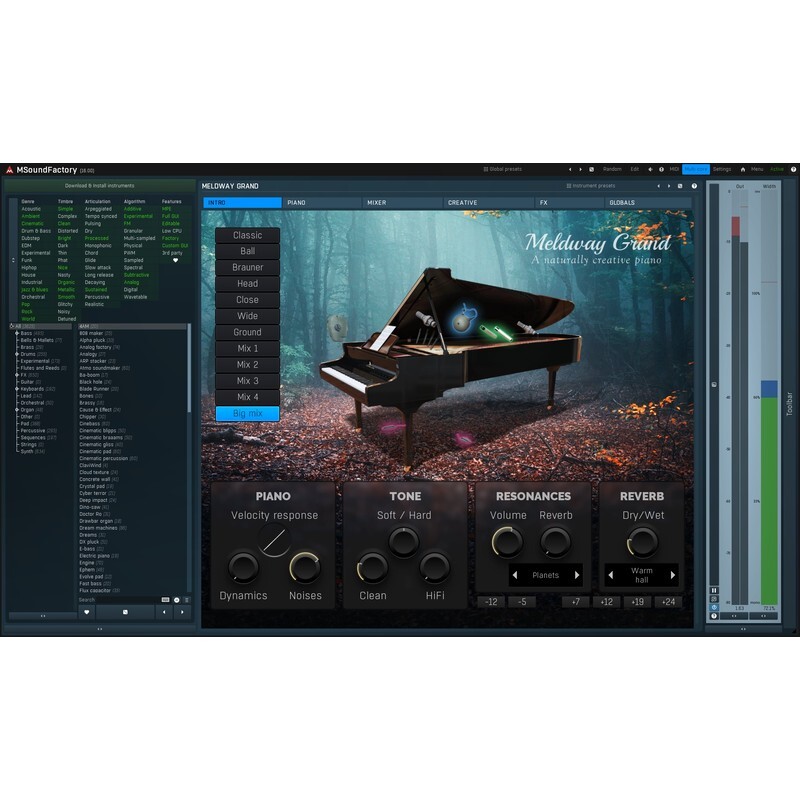Click the info icon at bottom of meters
The width and height of the screenshot is (800, 800).
pos(714,616)
